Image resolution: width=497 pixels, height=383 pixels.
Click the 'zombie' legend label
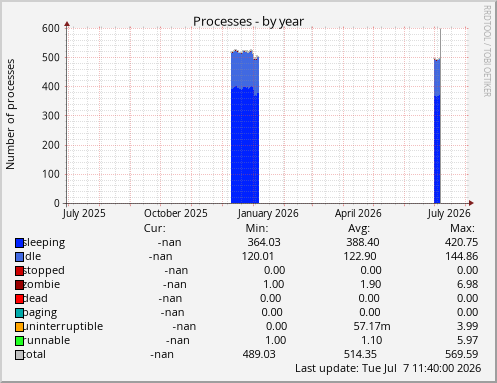click(42, 284)
